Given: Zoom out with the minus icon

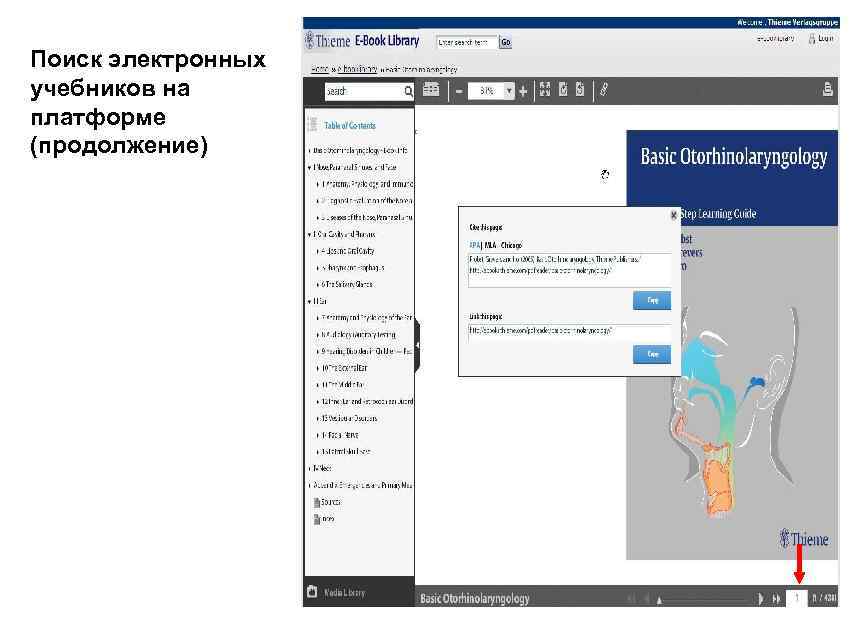Looking at the screenshot, I should pos(459,91).
